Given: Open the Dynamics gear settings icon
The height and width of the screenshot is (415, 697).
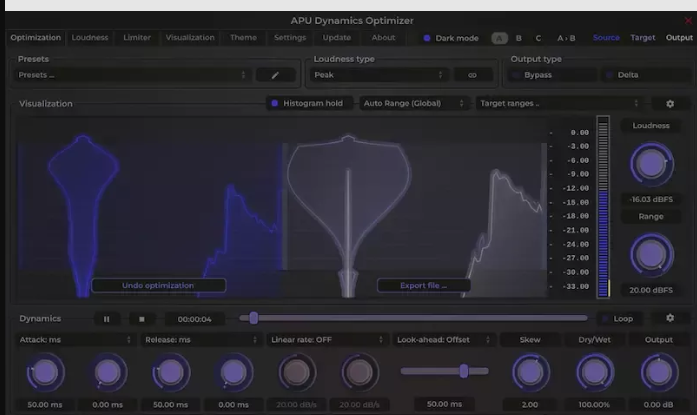Looking at the screenshot, I should tap(670, 318).
